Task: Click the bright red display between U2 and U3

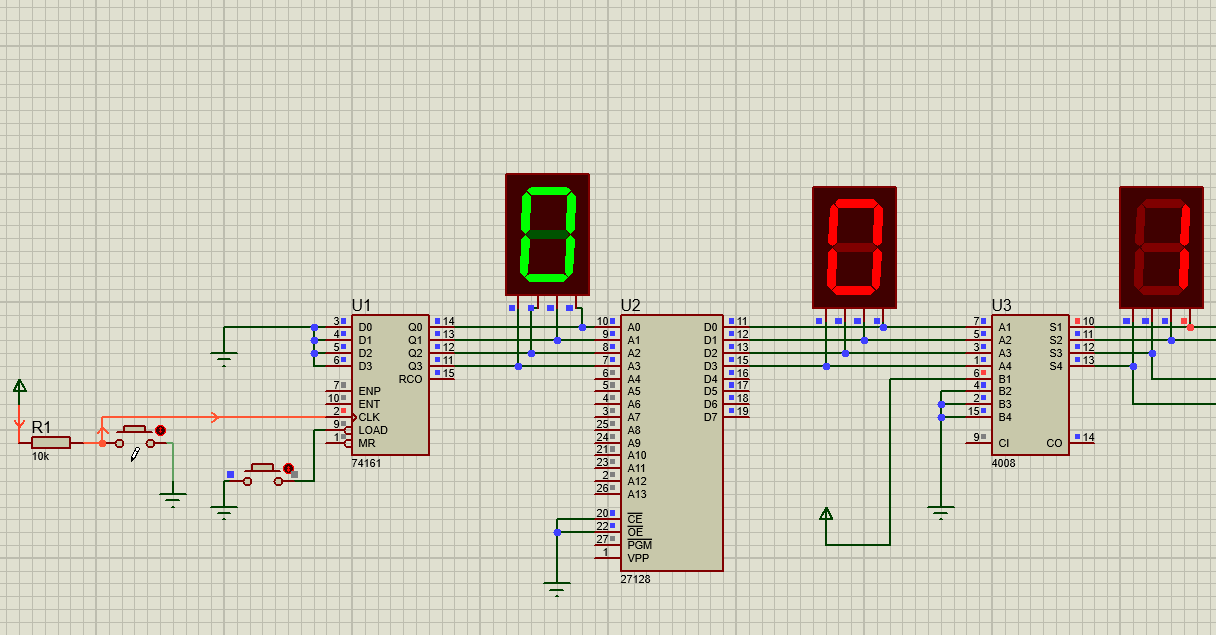Action: coord(854,247)
